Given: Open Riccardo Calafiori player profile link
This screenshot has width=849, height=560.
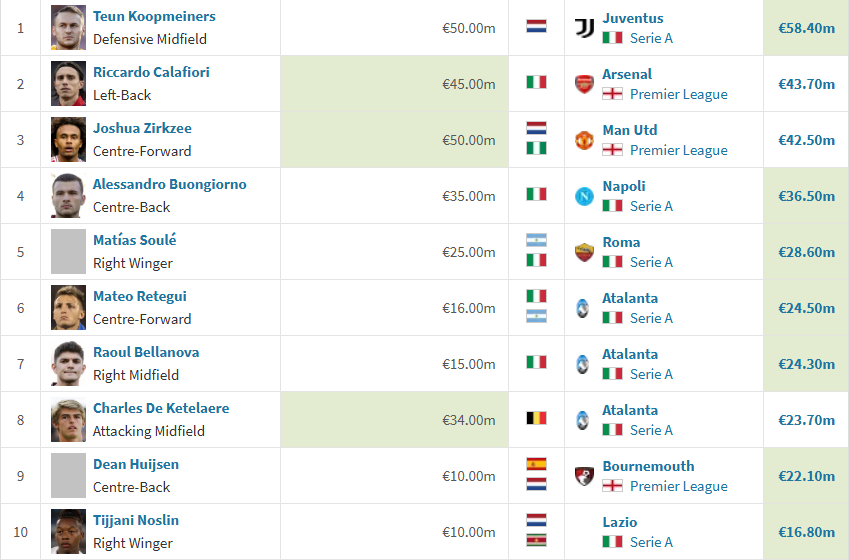Looking at the screenshot, I should [x=151, y=72].
